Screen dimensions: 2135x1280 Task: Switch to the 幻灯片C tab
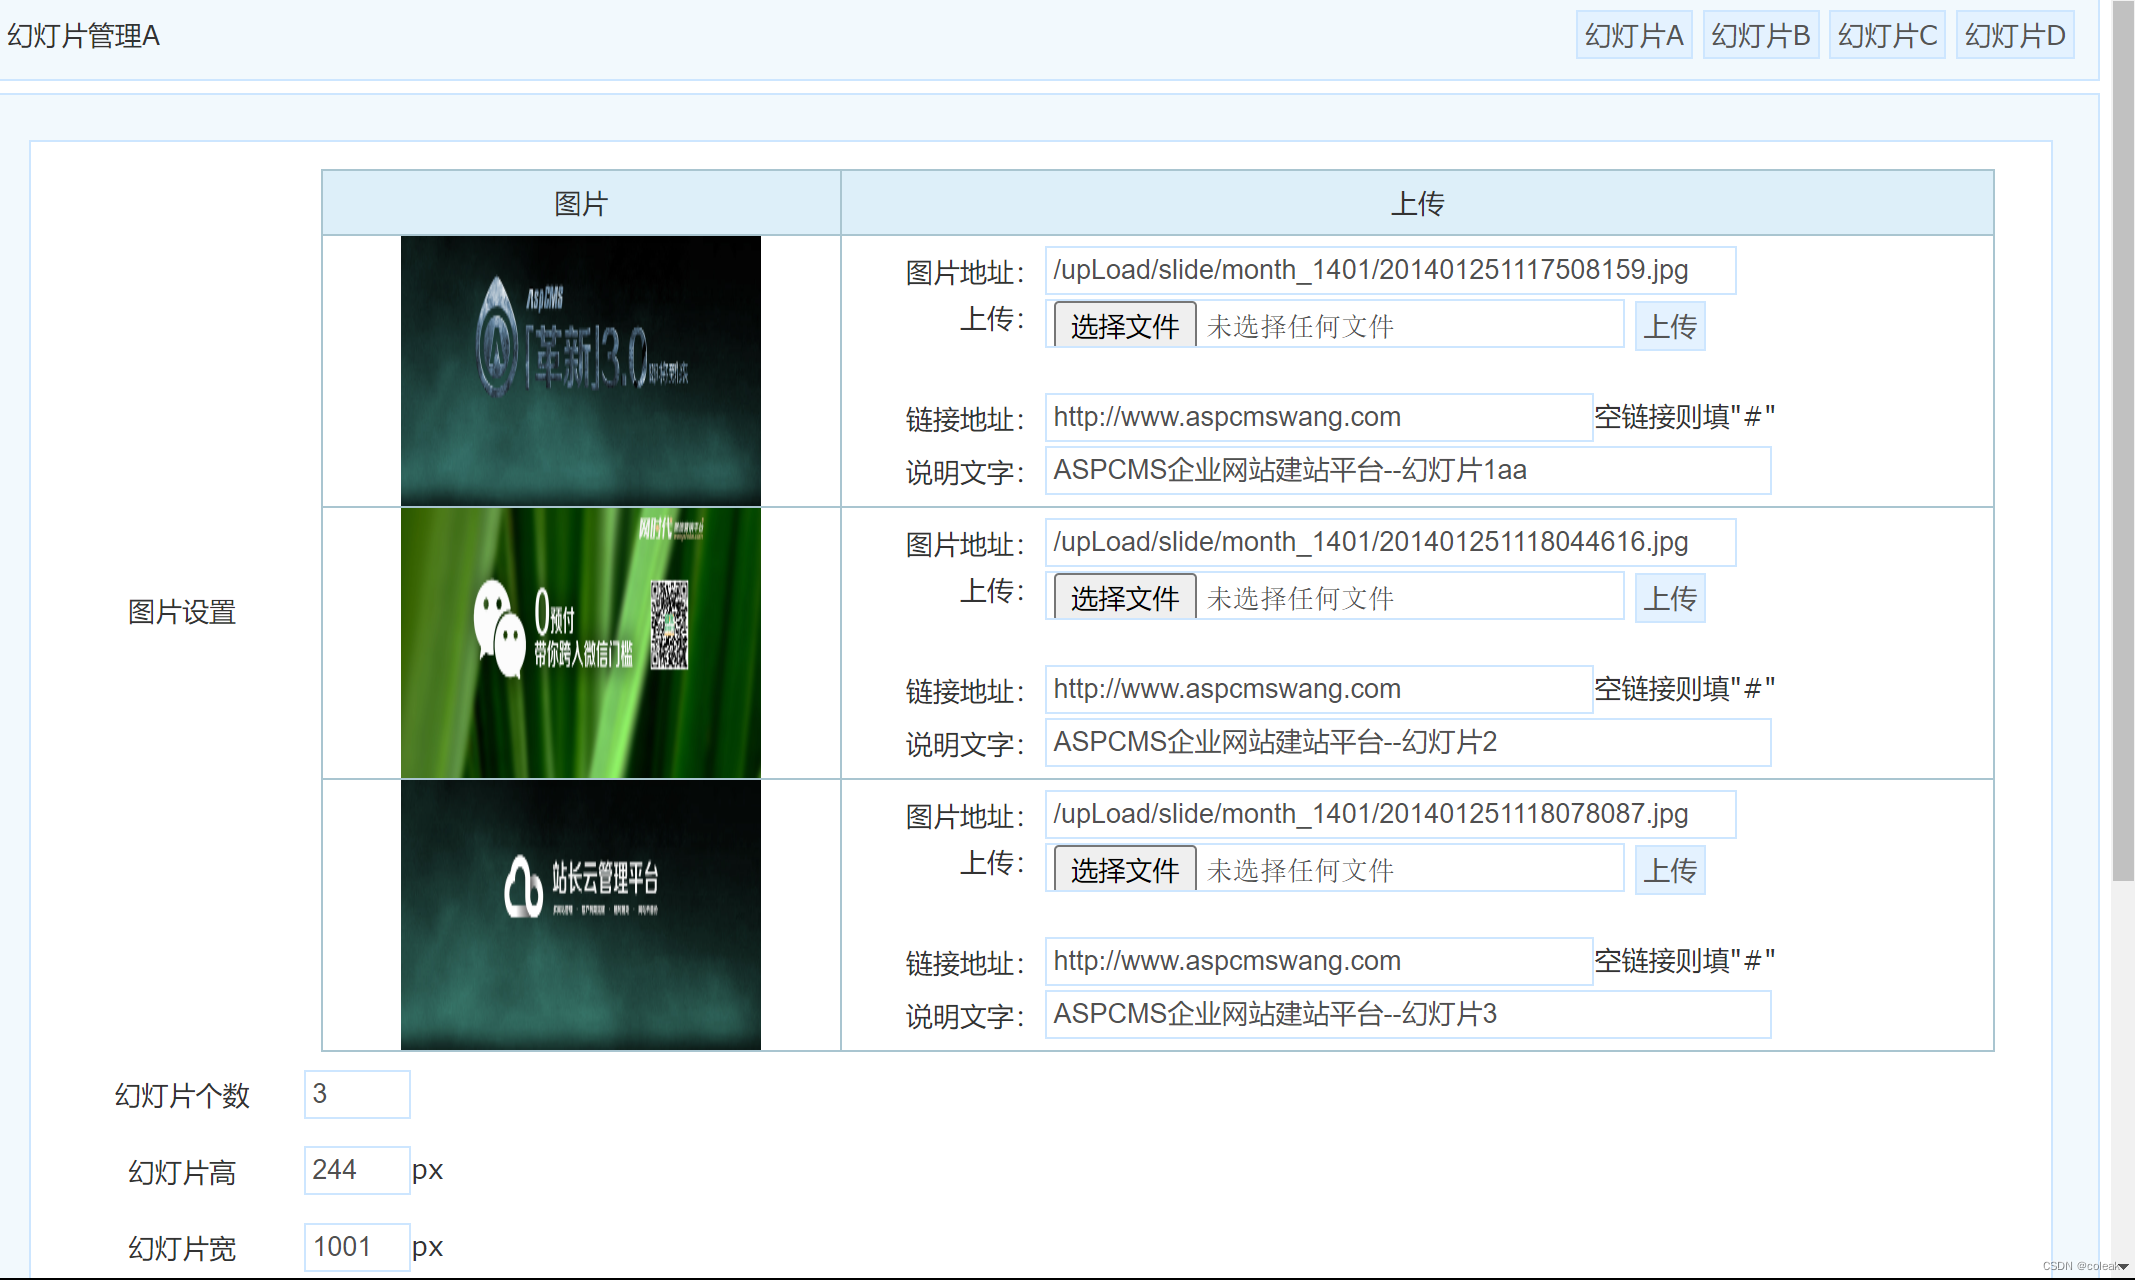(x=1886, y=35)
